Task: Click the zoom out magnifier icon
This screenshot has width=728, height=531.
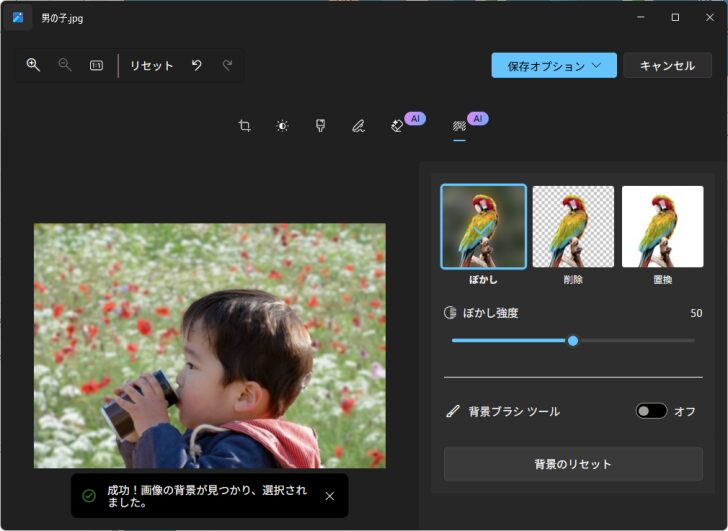Action: point(65,65)
